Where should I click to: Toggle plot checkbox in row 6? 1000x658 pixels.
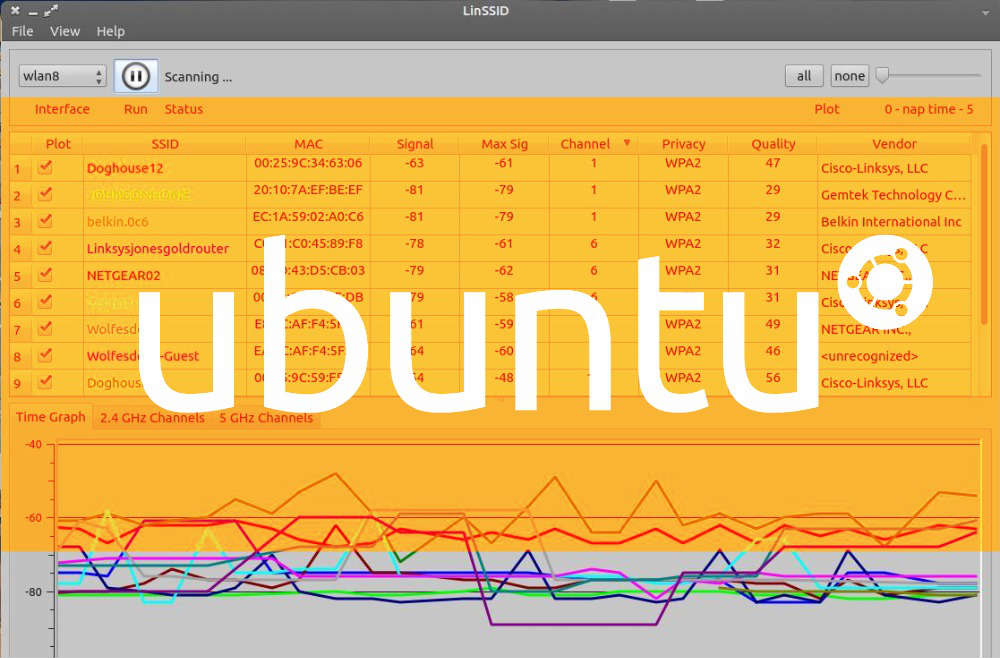click(x=45, y=302)
